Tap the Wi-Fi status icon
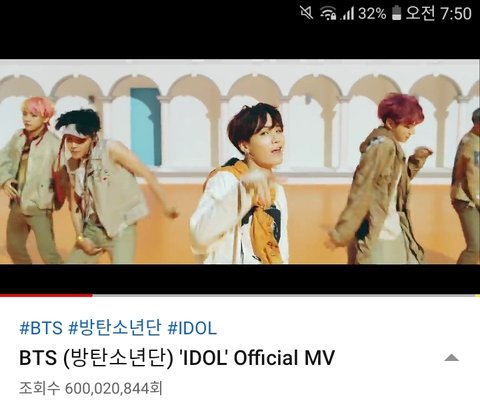Viewport: 480px width, 405px height. tap(328, 14)
